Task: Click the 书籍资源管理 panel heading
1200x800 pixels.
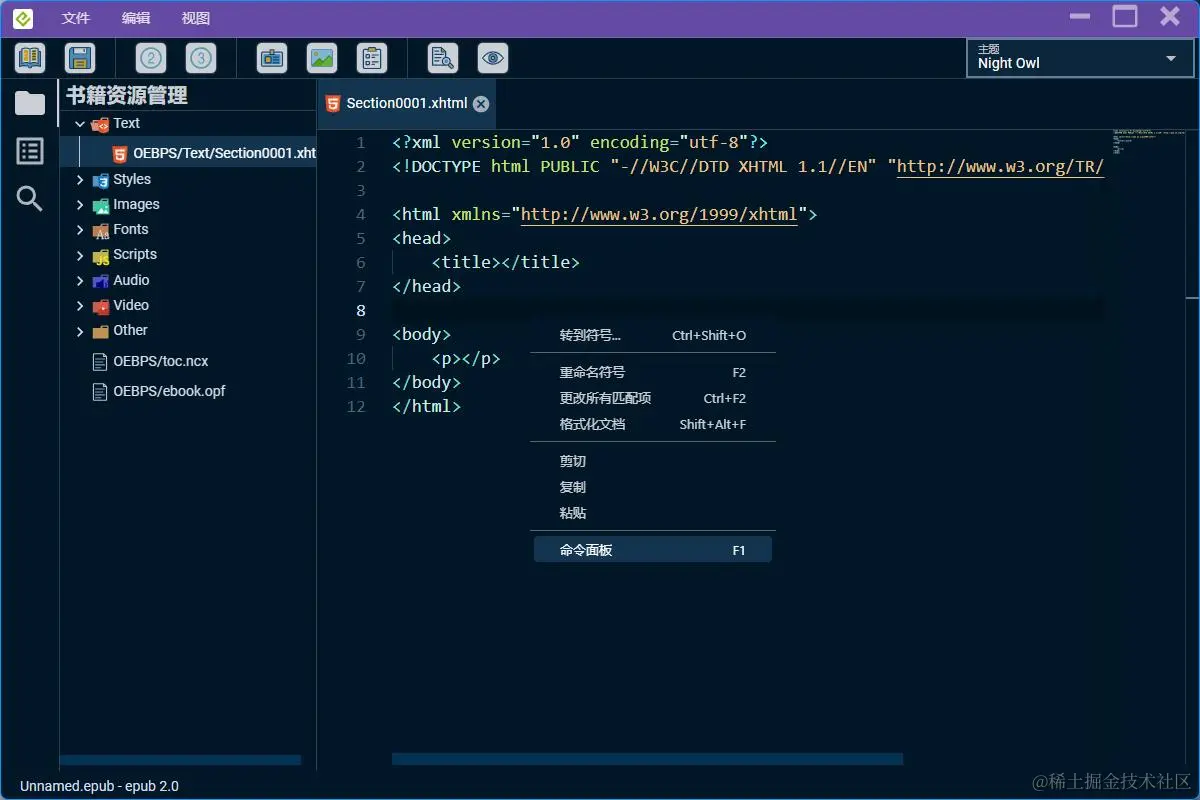Action: (x=127, y=96)
